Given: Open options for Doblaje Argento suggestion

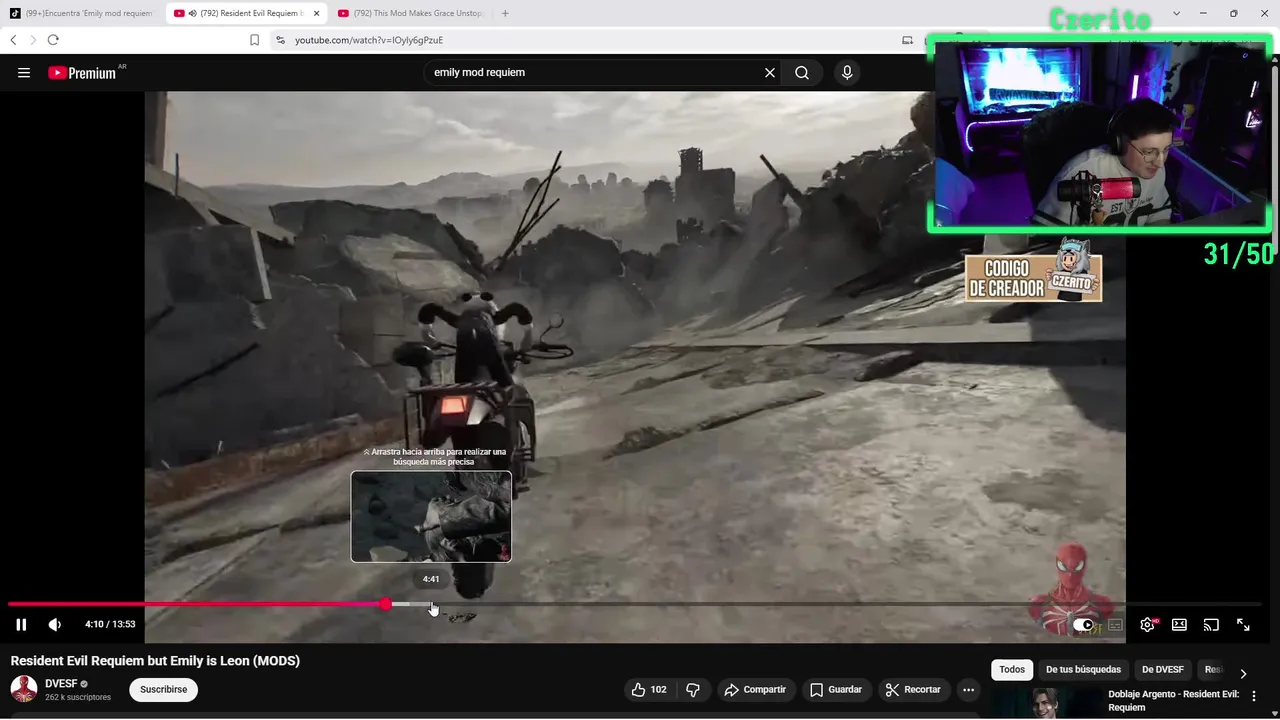Looking at the screenshot, I should (x=1254, y=696).
